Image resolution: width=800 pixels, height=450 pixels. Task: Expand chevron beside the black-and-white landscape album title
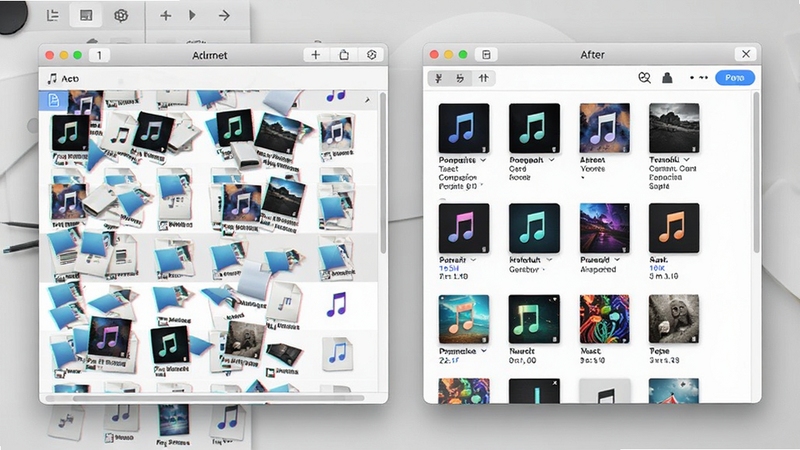tap(687, 160)
